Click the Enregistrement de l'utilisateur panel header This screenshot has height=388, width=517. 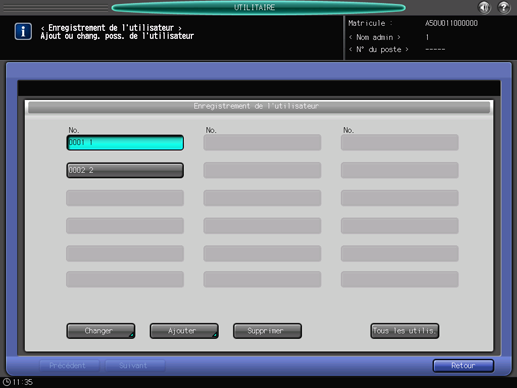pos(259,107)
